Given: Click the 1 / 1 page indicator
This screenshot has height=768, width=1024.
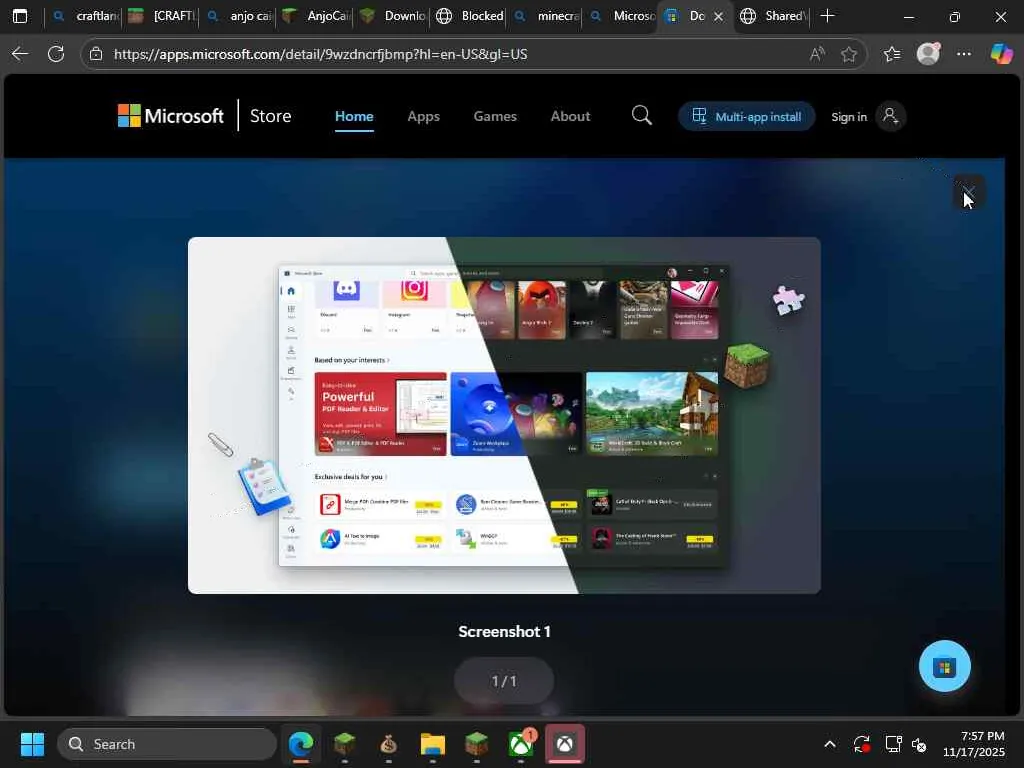Looking at the screenshot, I should coord(504,681).
